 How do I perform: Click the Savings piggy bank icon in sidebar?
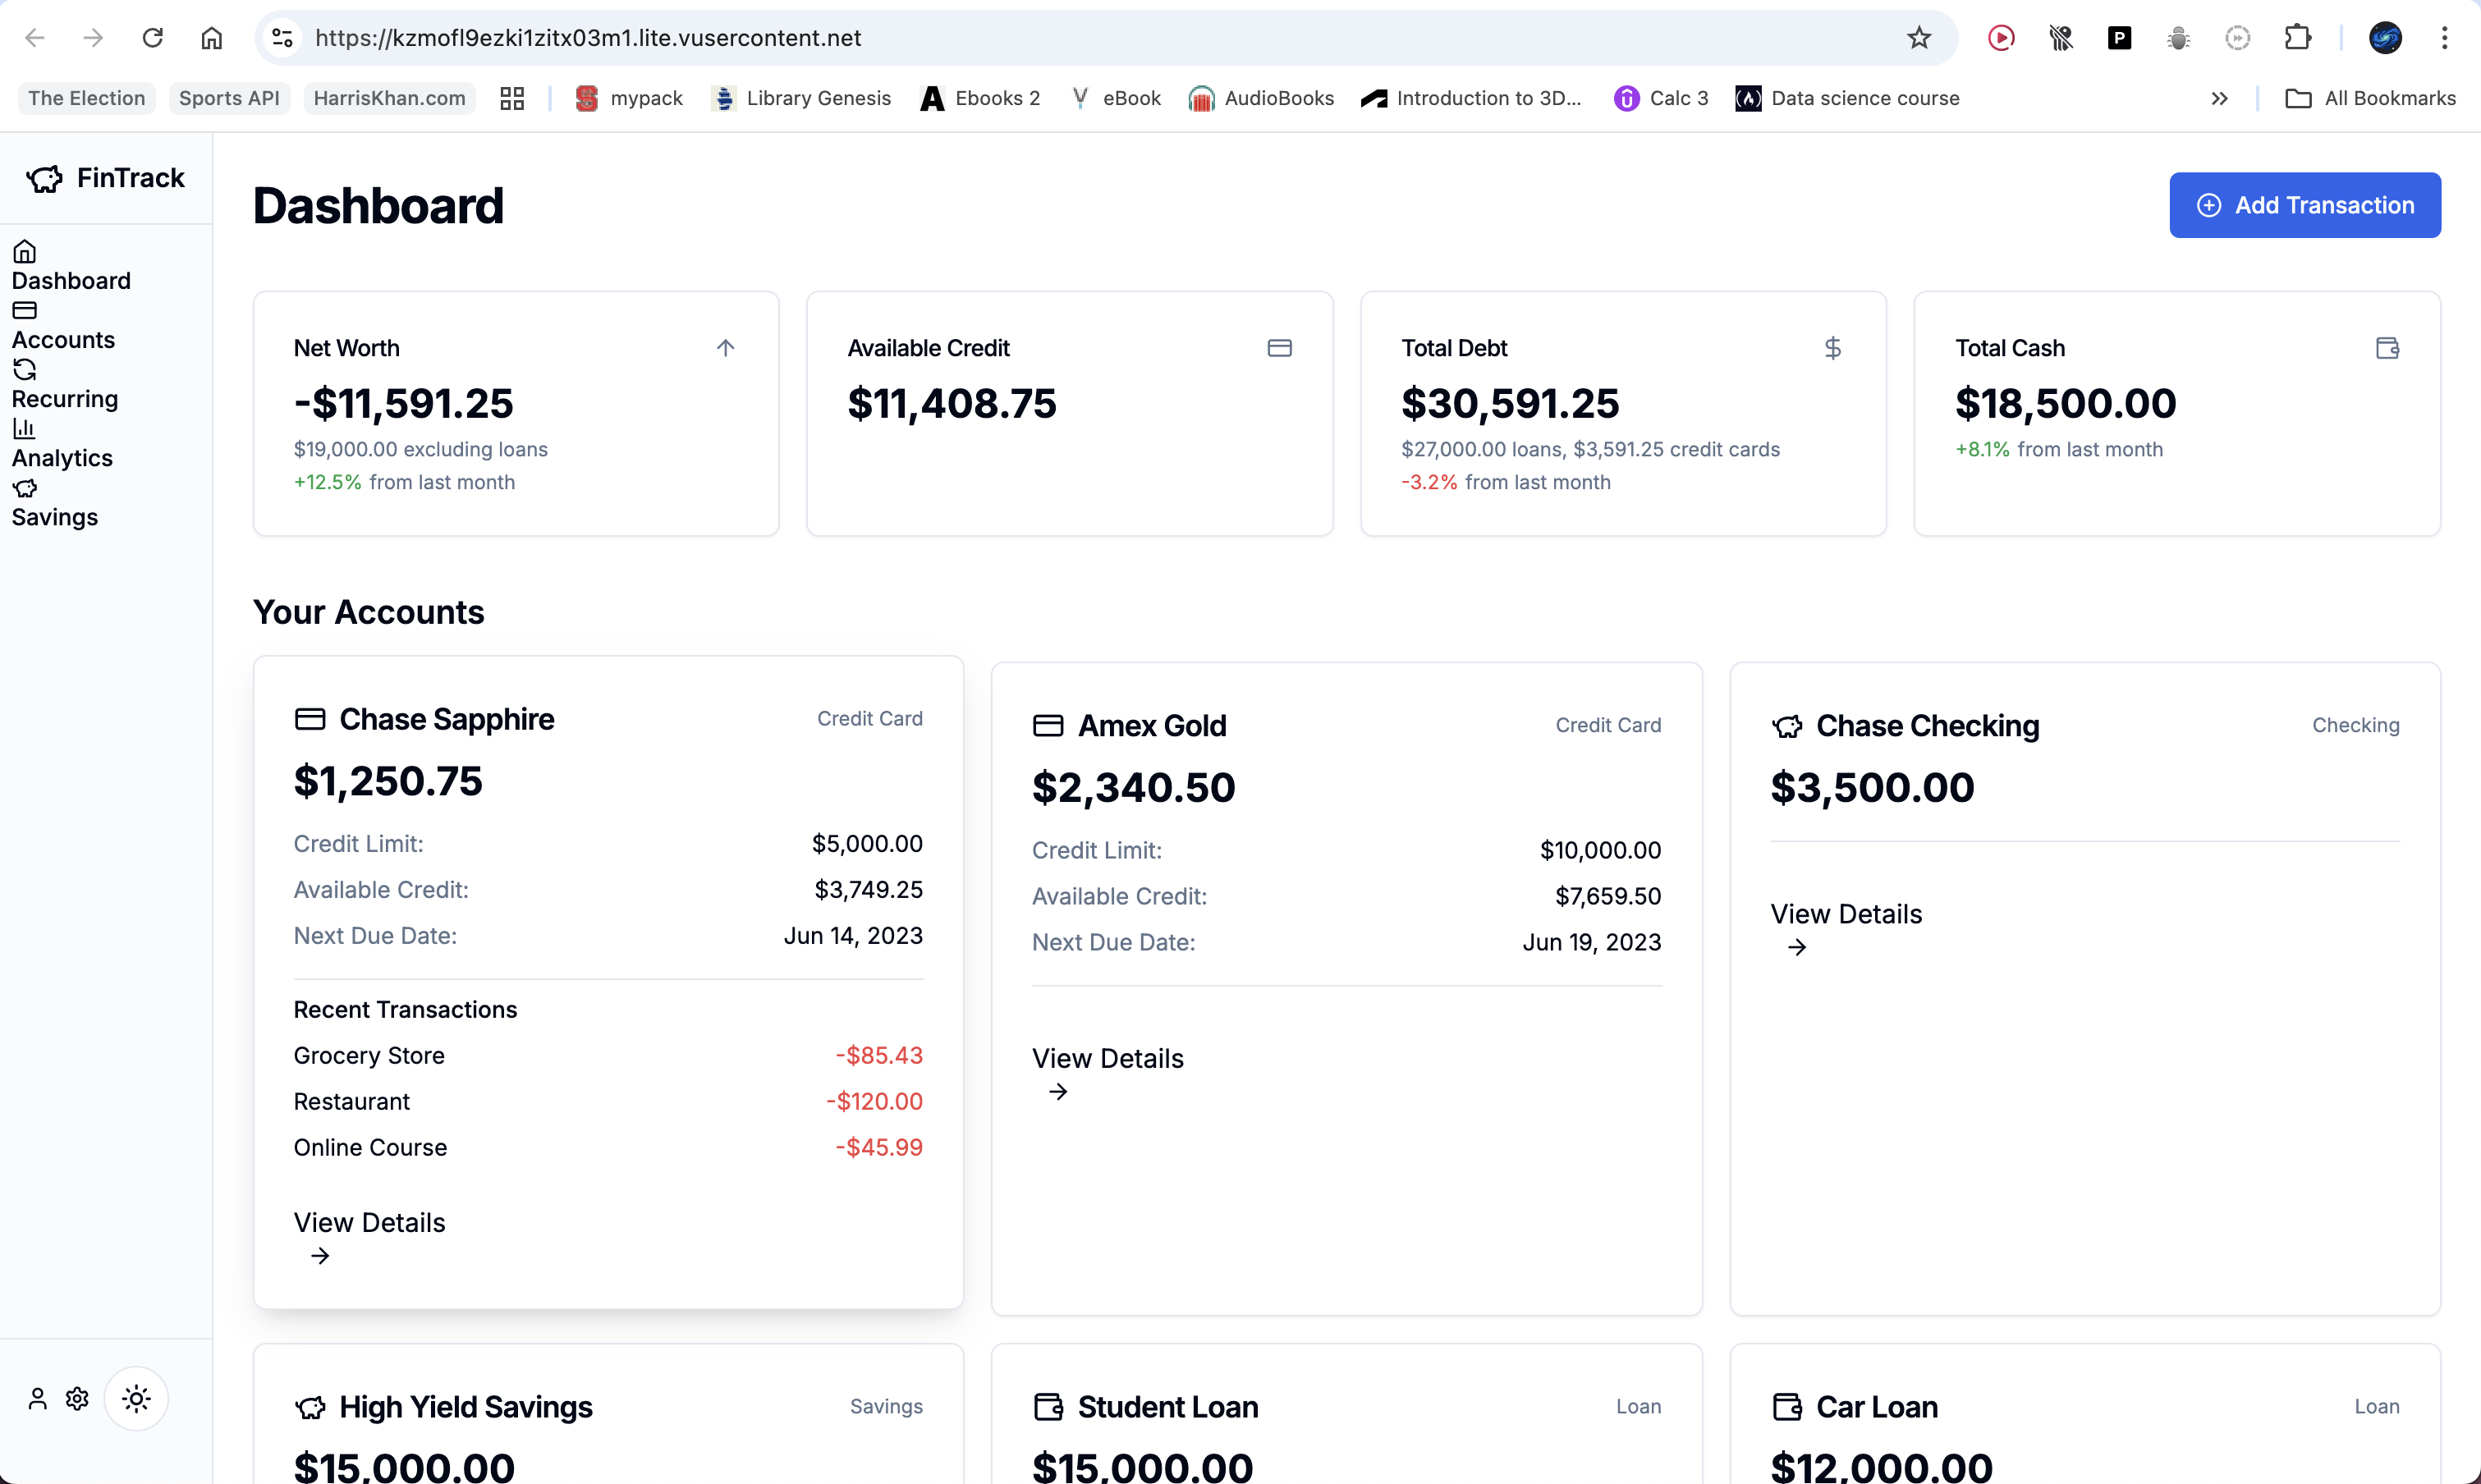[24, 488]
